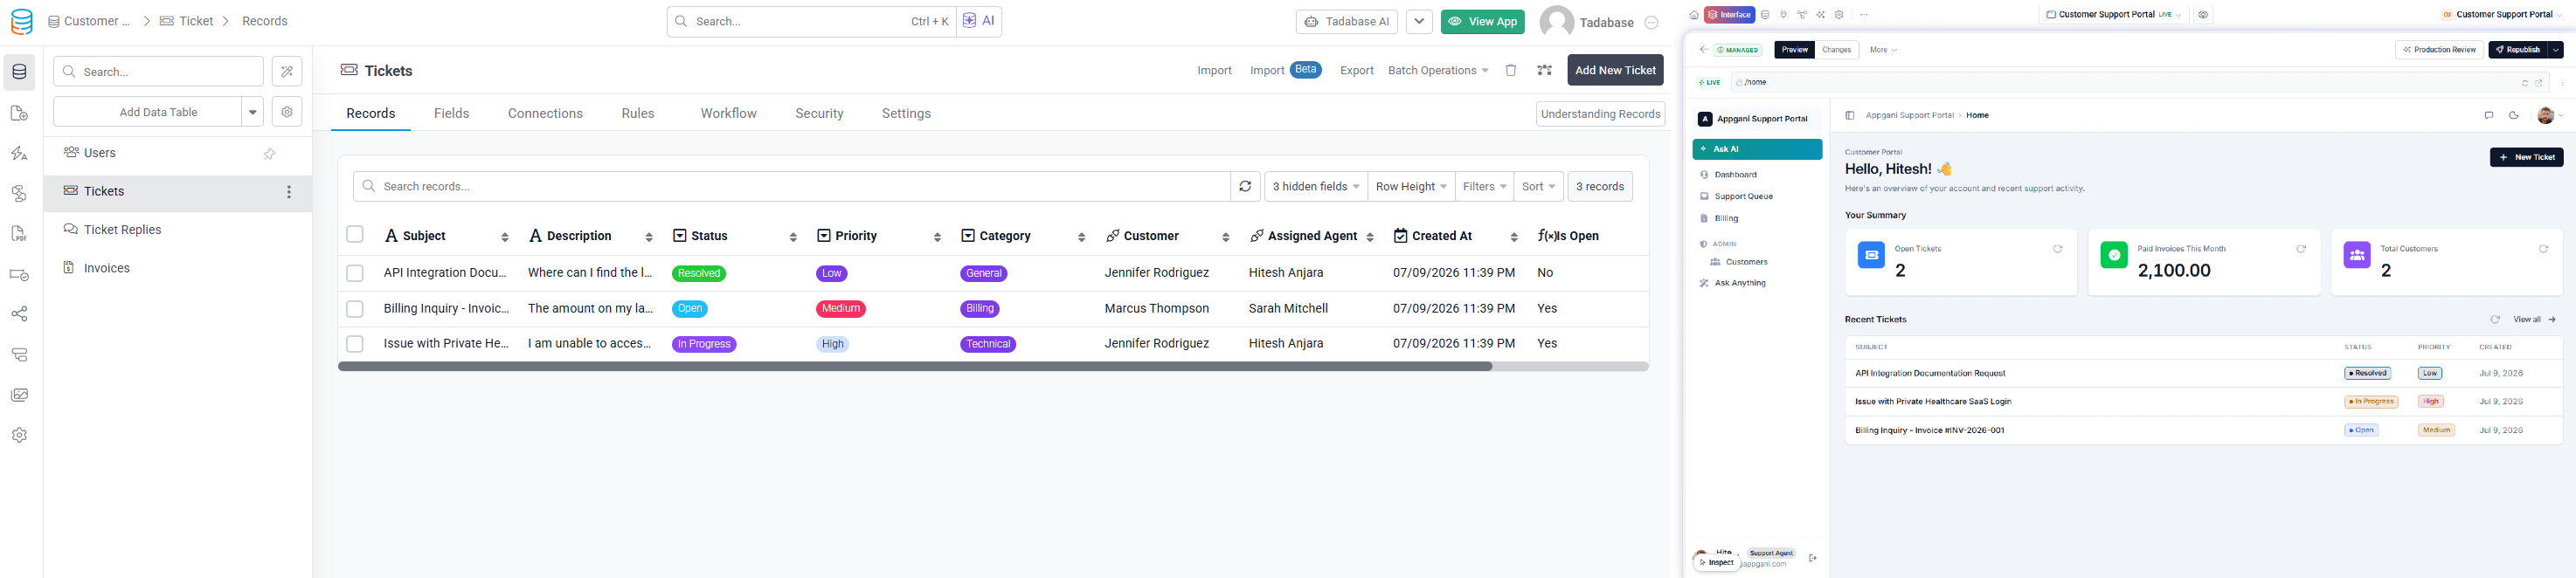The image size is (2576, 578).
Task: Open the Data Tables database icon in left rail
Action: (x=19, y=72)
